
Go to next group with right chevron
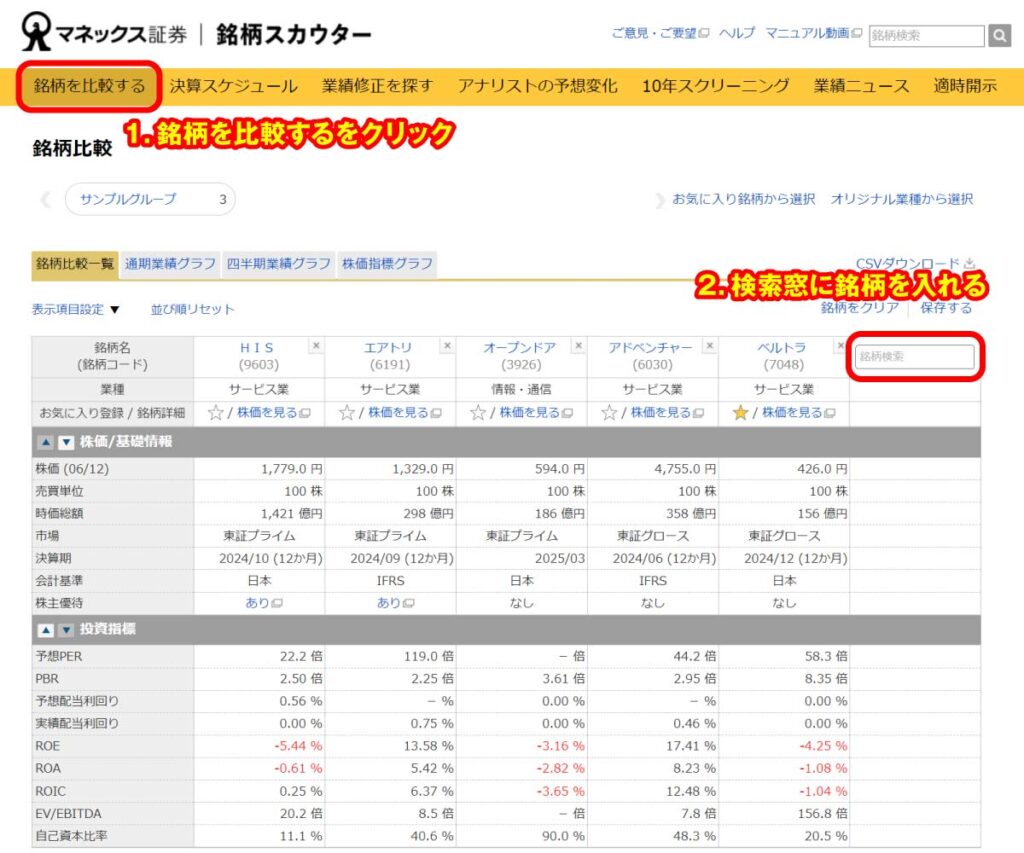click(x=660, y=200)
